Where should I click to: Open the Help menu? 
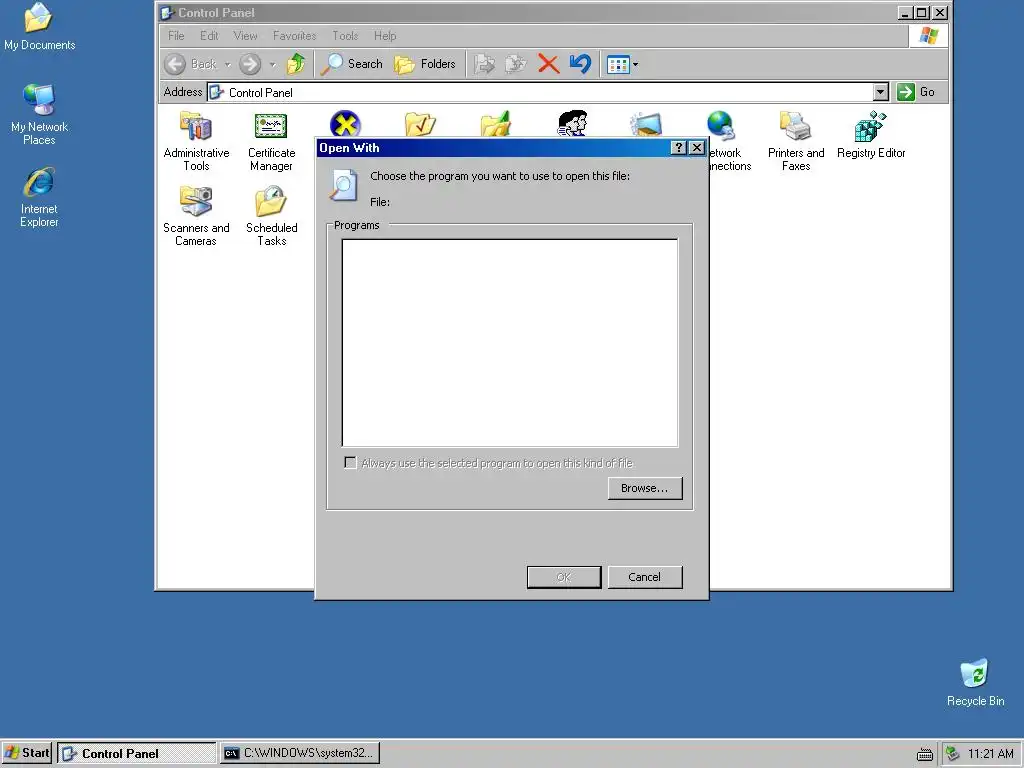point(385,36)
